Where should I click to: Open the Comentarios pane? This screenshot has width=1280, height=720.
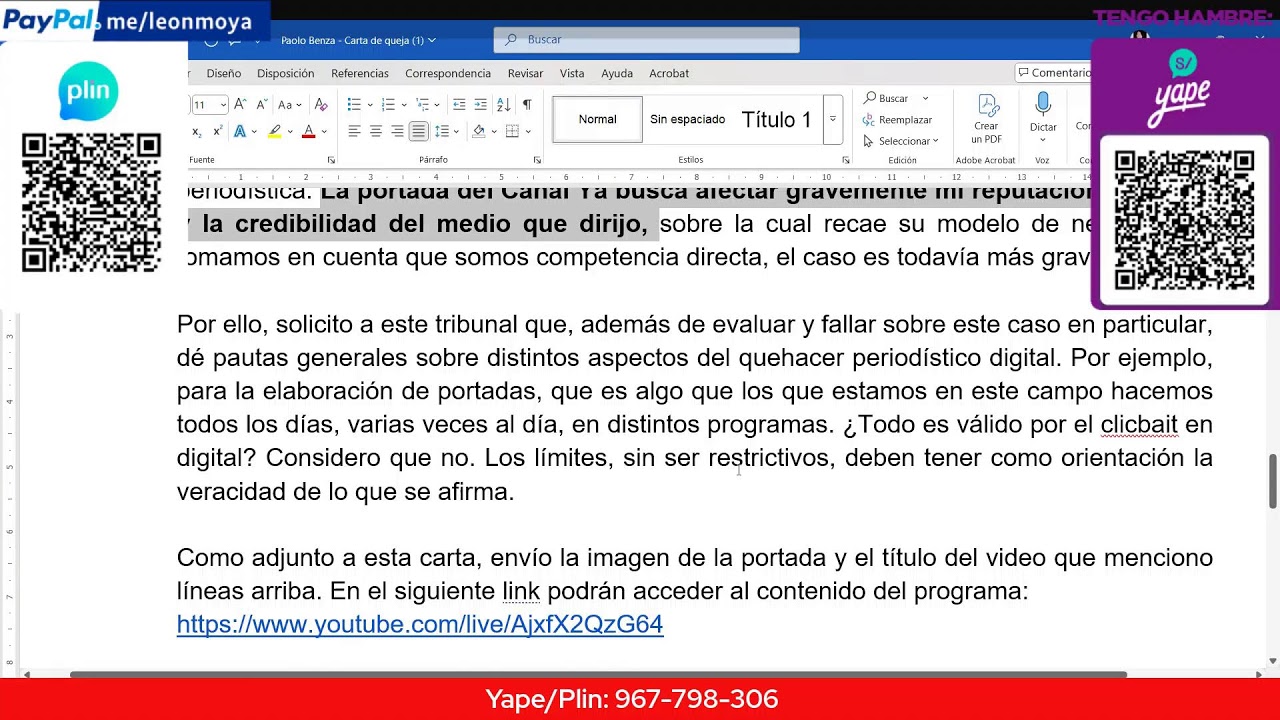click(x=1053, y=73)
